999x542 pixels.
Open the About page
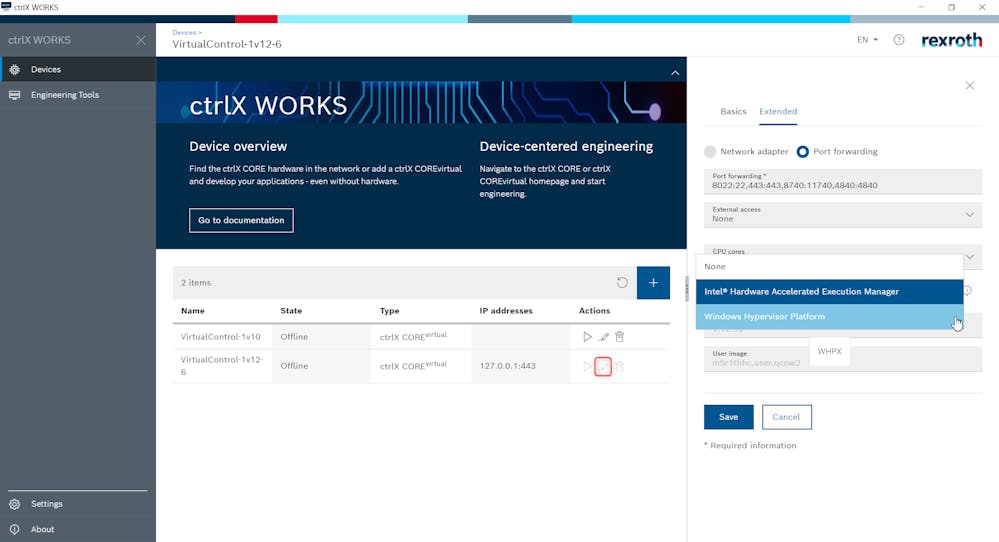(x=78, y=529)
